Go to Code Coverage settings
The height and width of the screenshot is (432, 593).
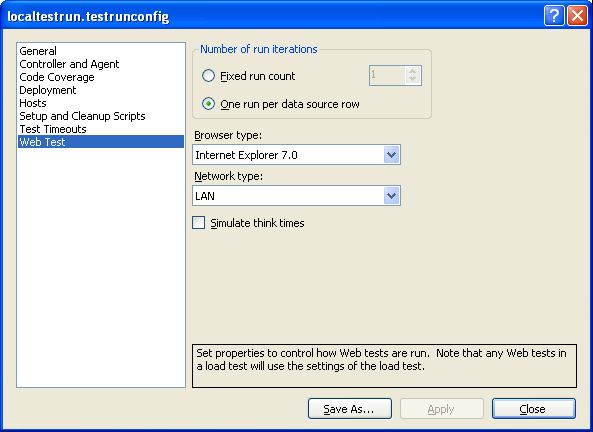pyautogui.click(x=57, y=77)
